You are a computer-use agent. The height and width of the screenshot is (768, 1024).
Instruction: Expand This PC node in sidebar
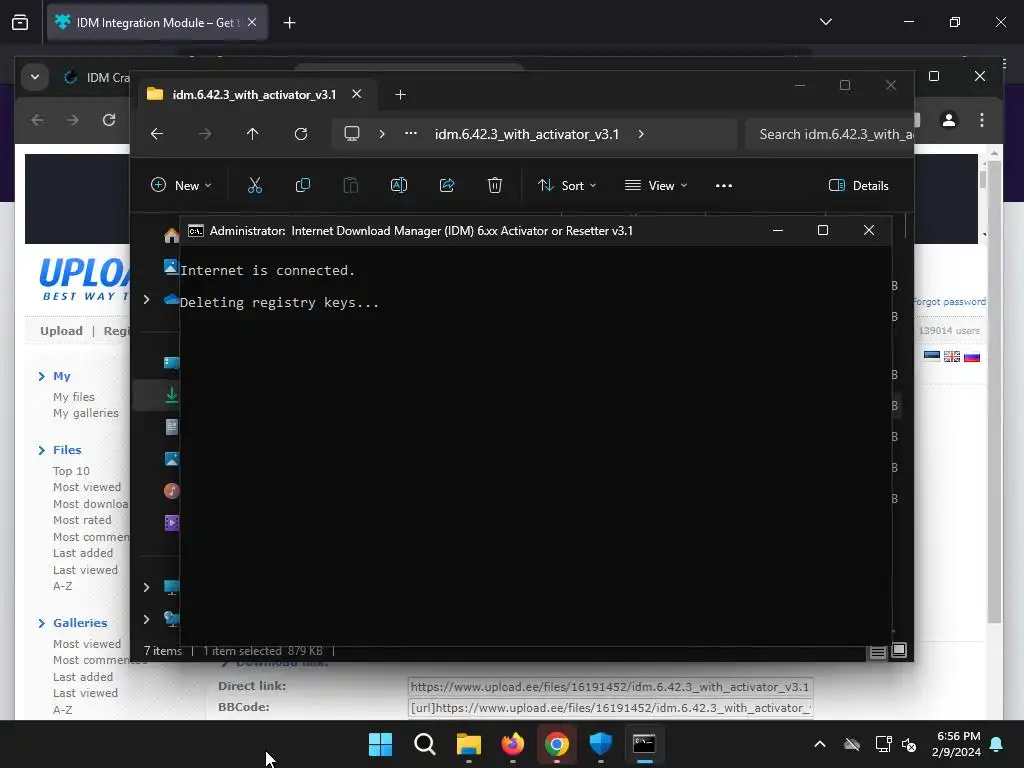pos(146,587)
